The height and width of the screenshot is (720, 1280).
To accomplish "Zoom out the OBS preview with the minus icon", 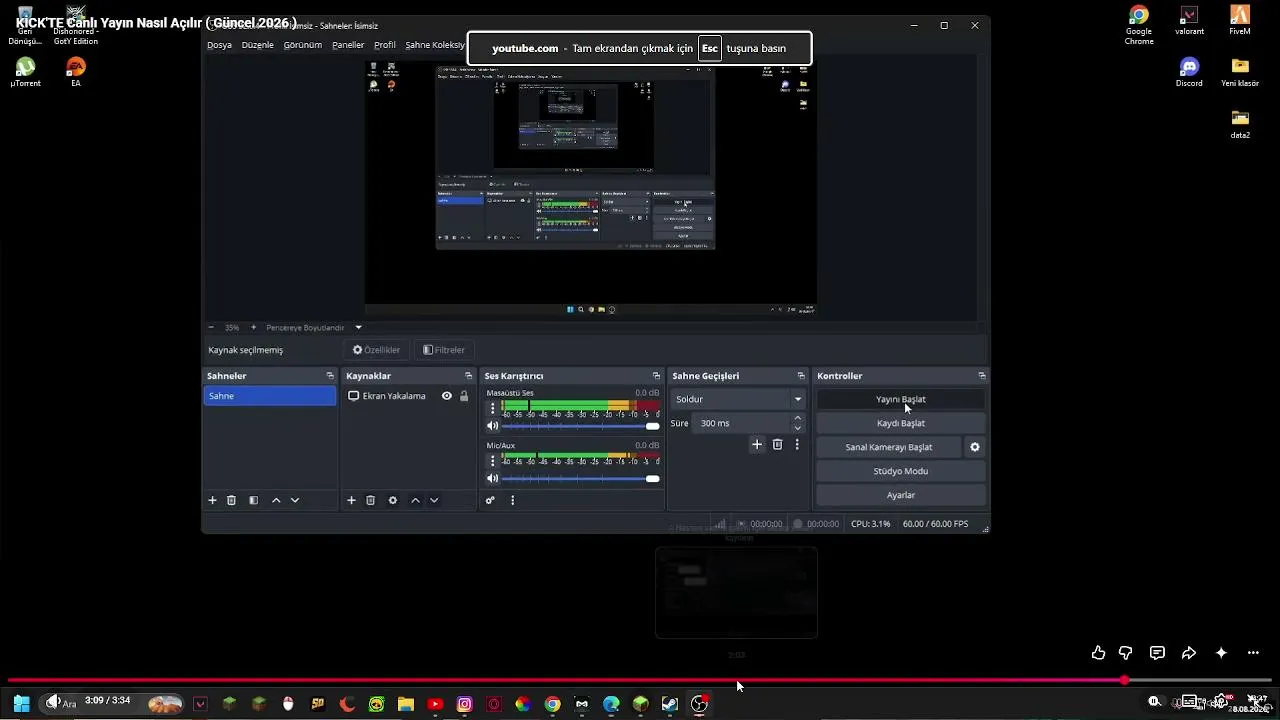I will 211,327.
